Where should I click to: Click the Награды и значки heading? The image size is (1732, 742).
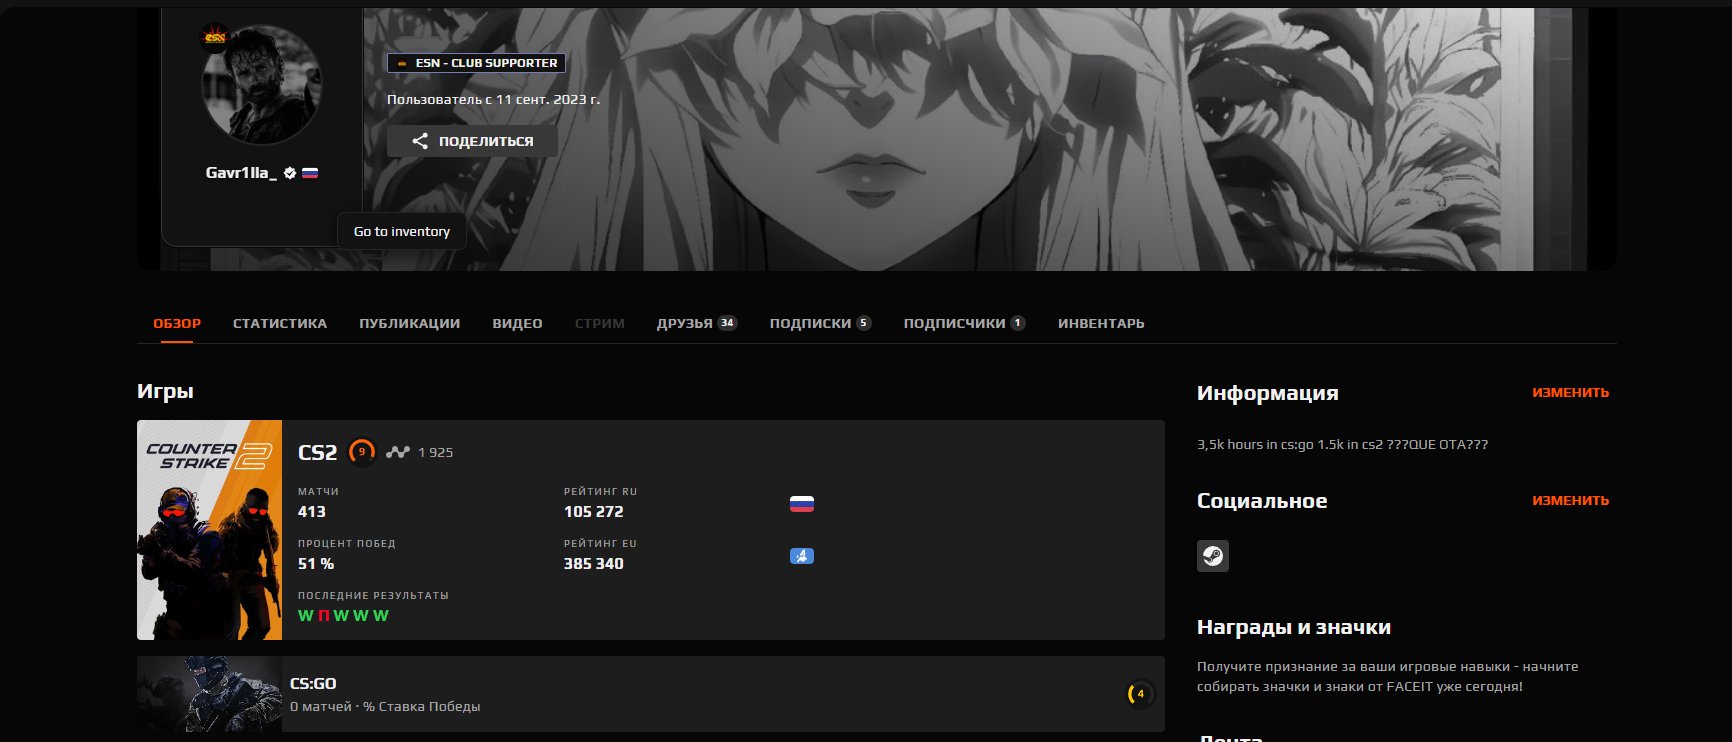coord(1294,628)
